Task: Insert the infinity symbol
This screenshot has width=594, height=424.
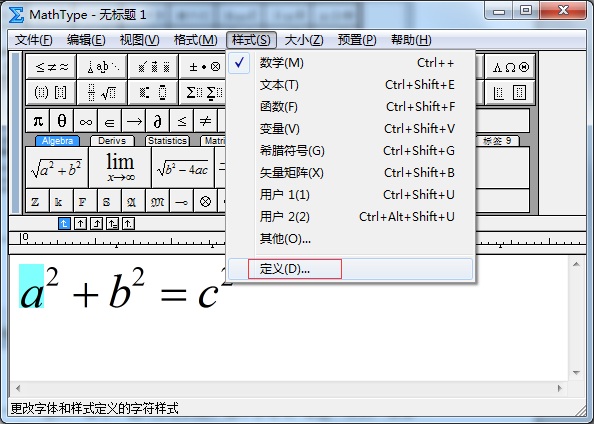Action: tap(86, 121)
